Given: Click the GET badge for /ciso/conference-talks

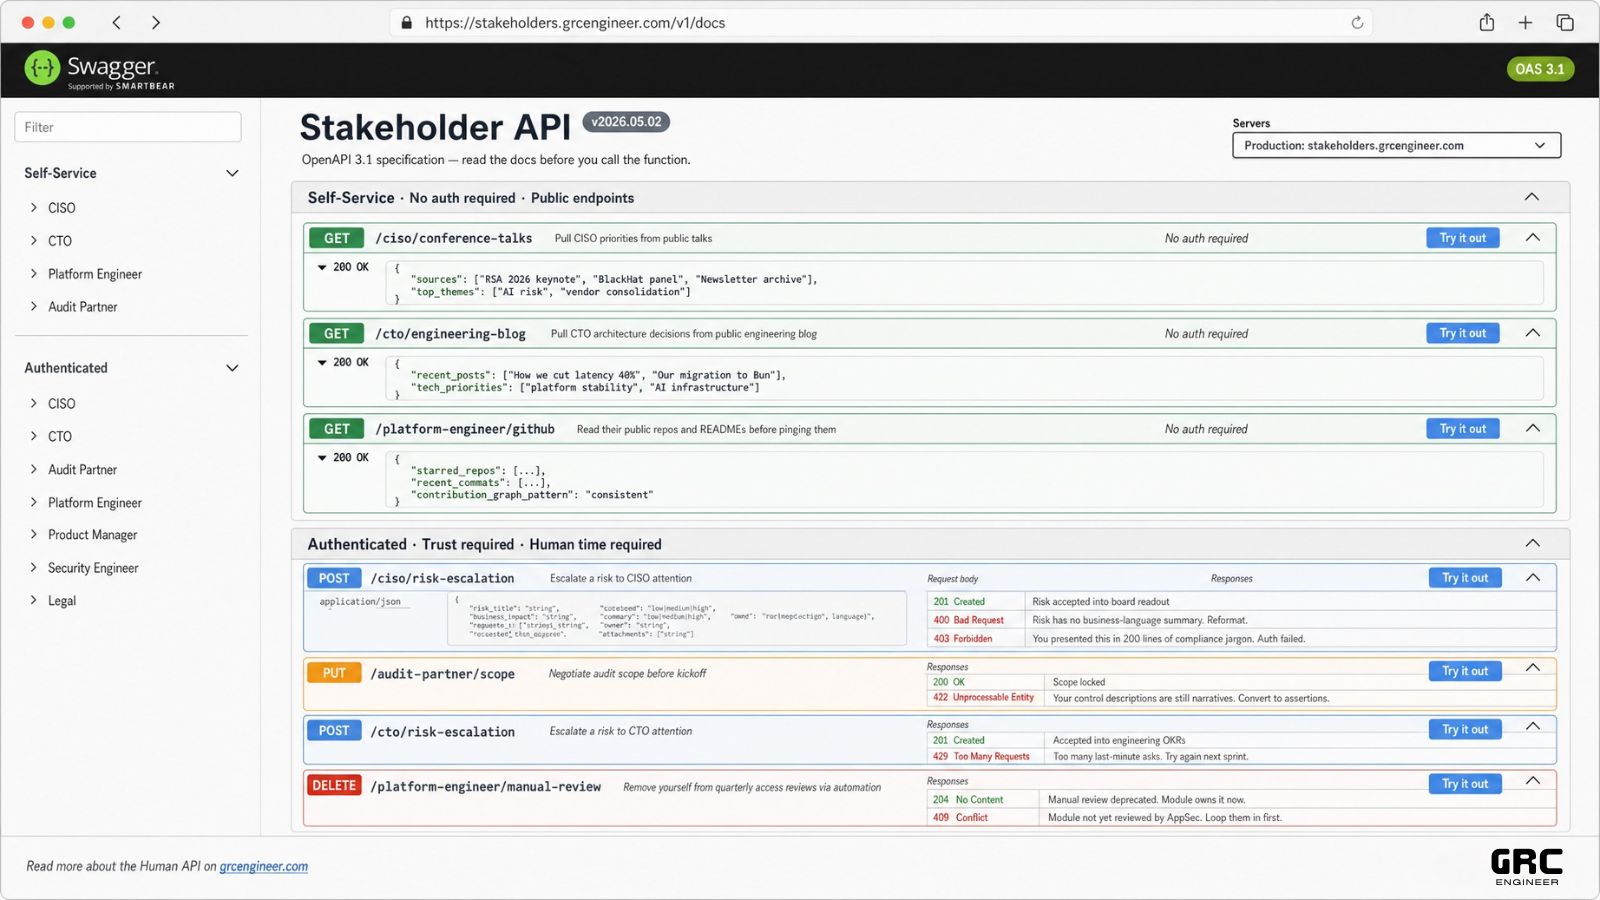Looking at the screenshot, I should [x=337, y=238].
